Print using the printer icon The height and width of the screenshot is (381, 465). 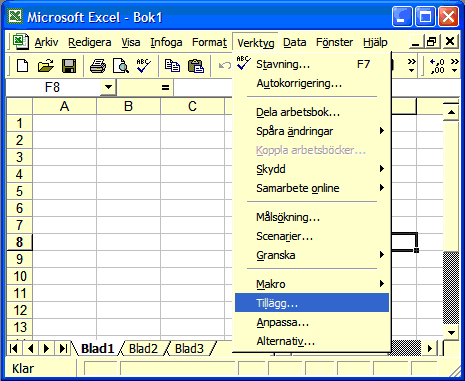pyautogui.click(x=98, y=66)
